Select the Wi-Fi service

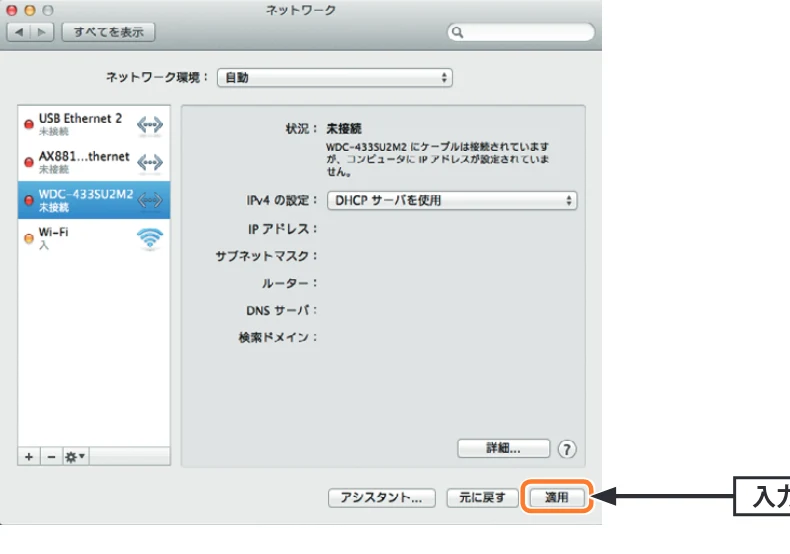94,238
